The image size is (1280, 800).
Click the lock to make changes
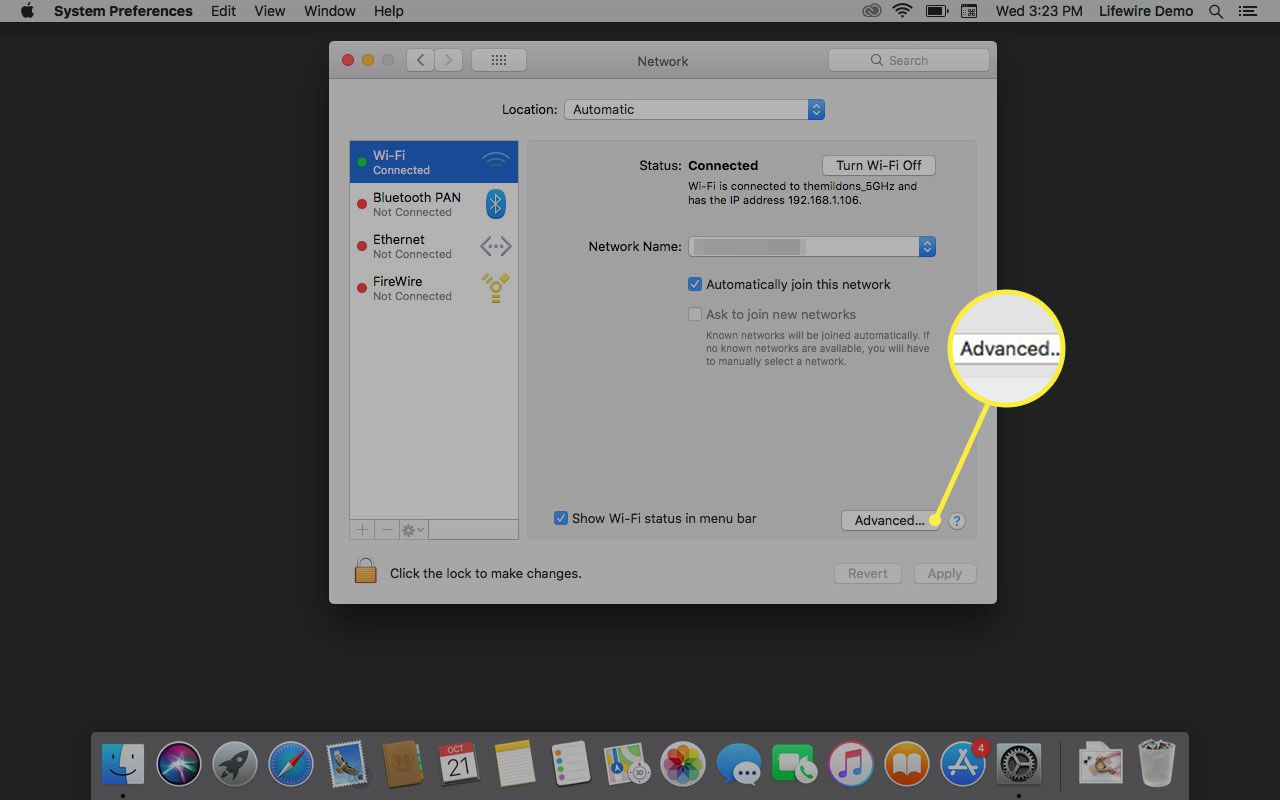(365, 571)
